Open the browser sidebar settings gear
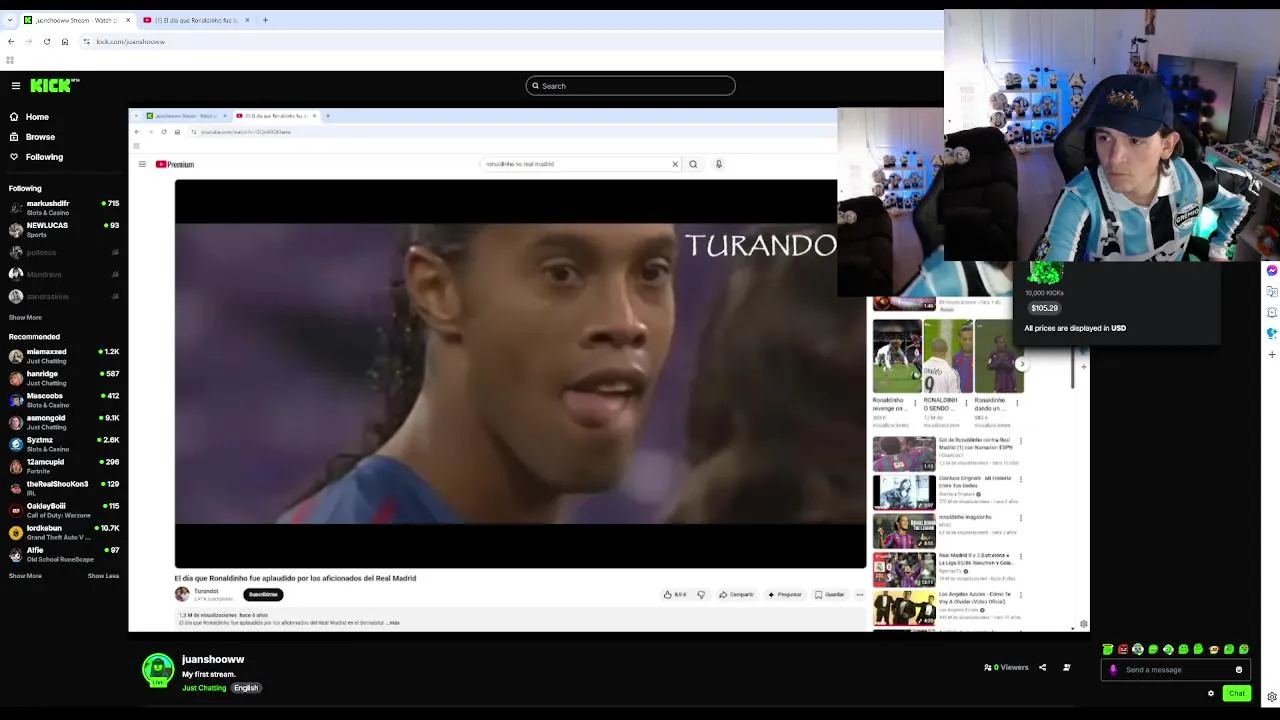Viewport: 1280px width, 720px height. (x=1272, y=697)
